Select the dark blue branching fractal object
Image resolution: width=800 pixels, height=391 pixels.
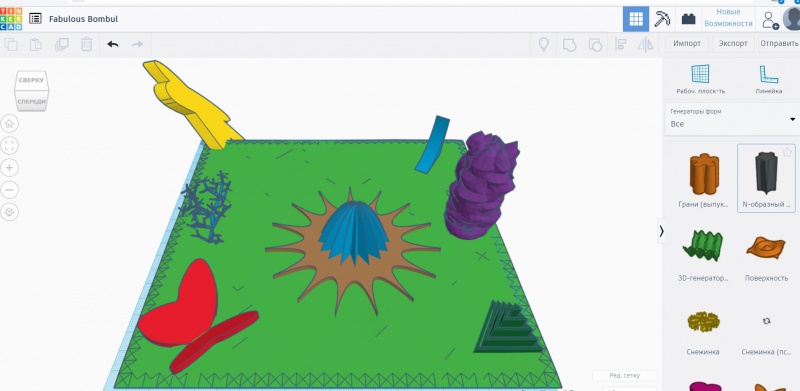(x=205, y=207)
